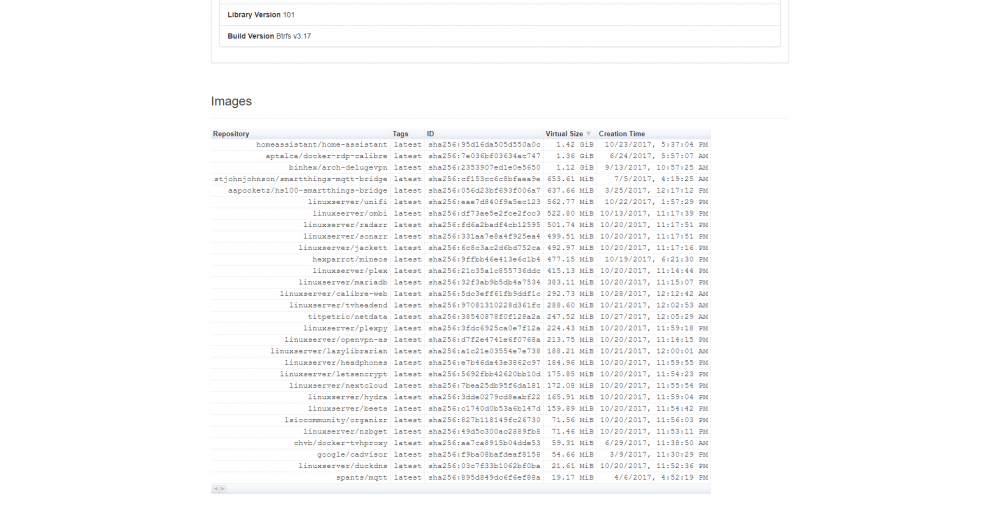Sort by the ID column header
This screenshot has width=1000, height=515.
430,134
